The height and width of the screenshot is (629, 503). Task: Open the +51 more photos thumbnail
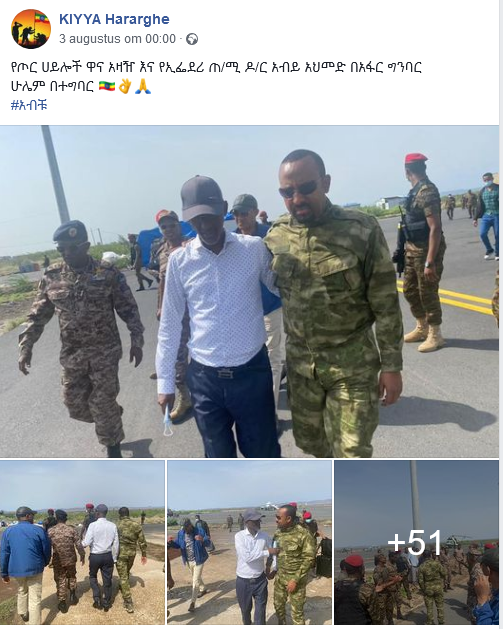[416, 542]
